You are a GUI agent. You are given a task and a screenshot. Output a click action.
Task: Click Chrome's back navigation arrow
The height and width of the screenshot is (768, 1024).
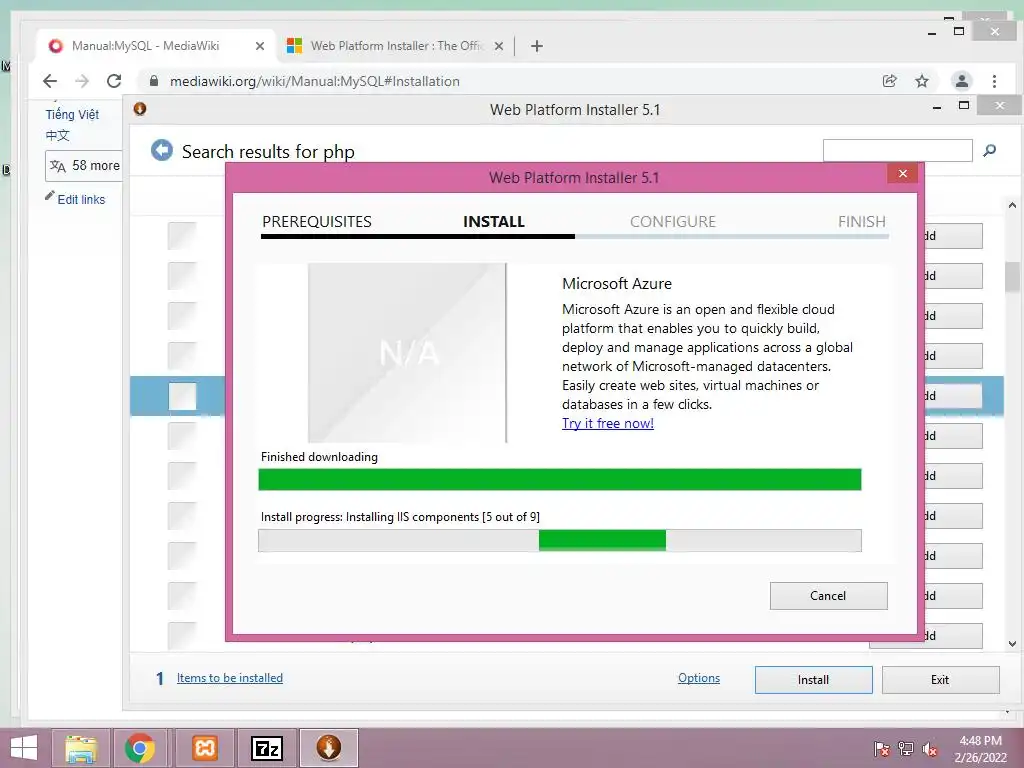50,81
